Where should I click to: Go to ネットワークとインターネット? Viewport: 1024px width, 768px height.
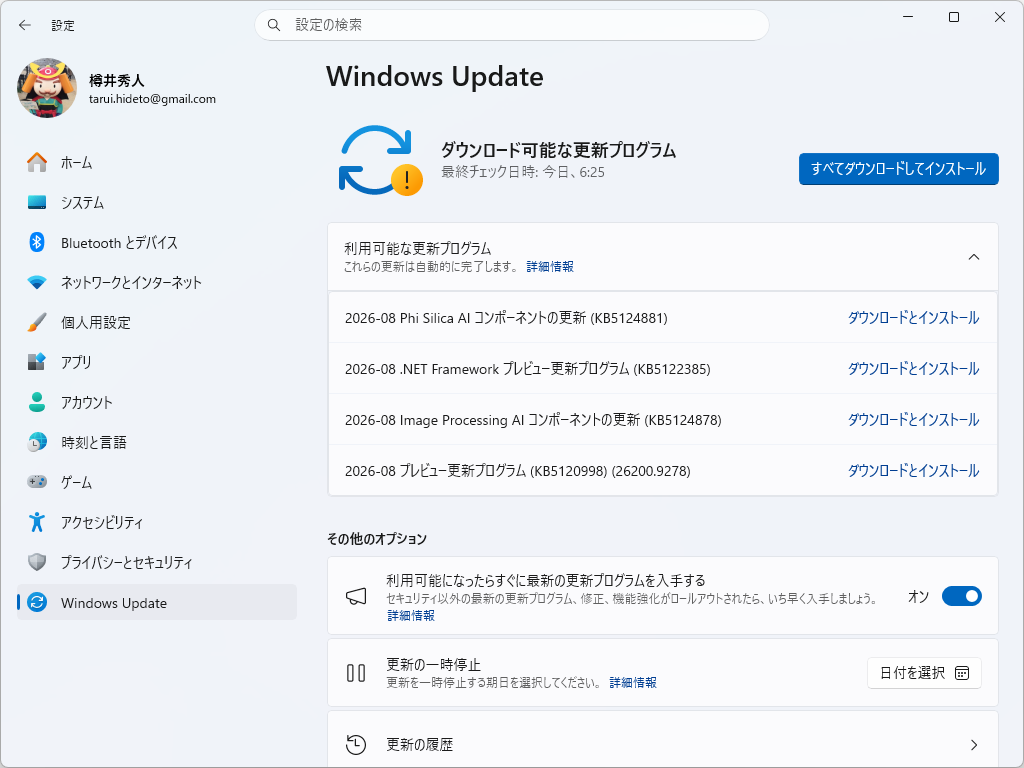coord(157,282)
